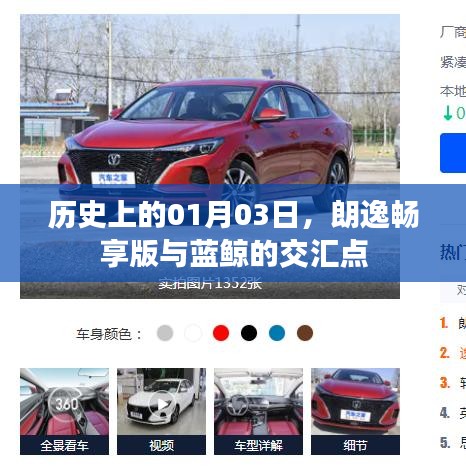Open hot ranking item number 2
Viewport: 466px width, 466px height.
point(453,353)
